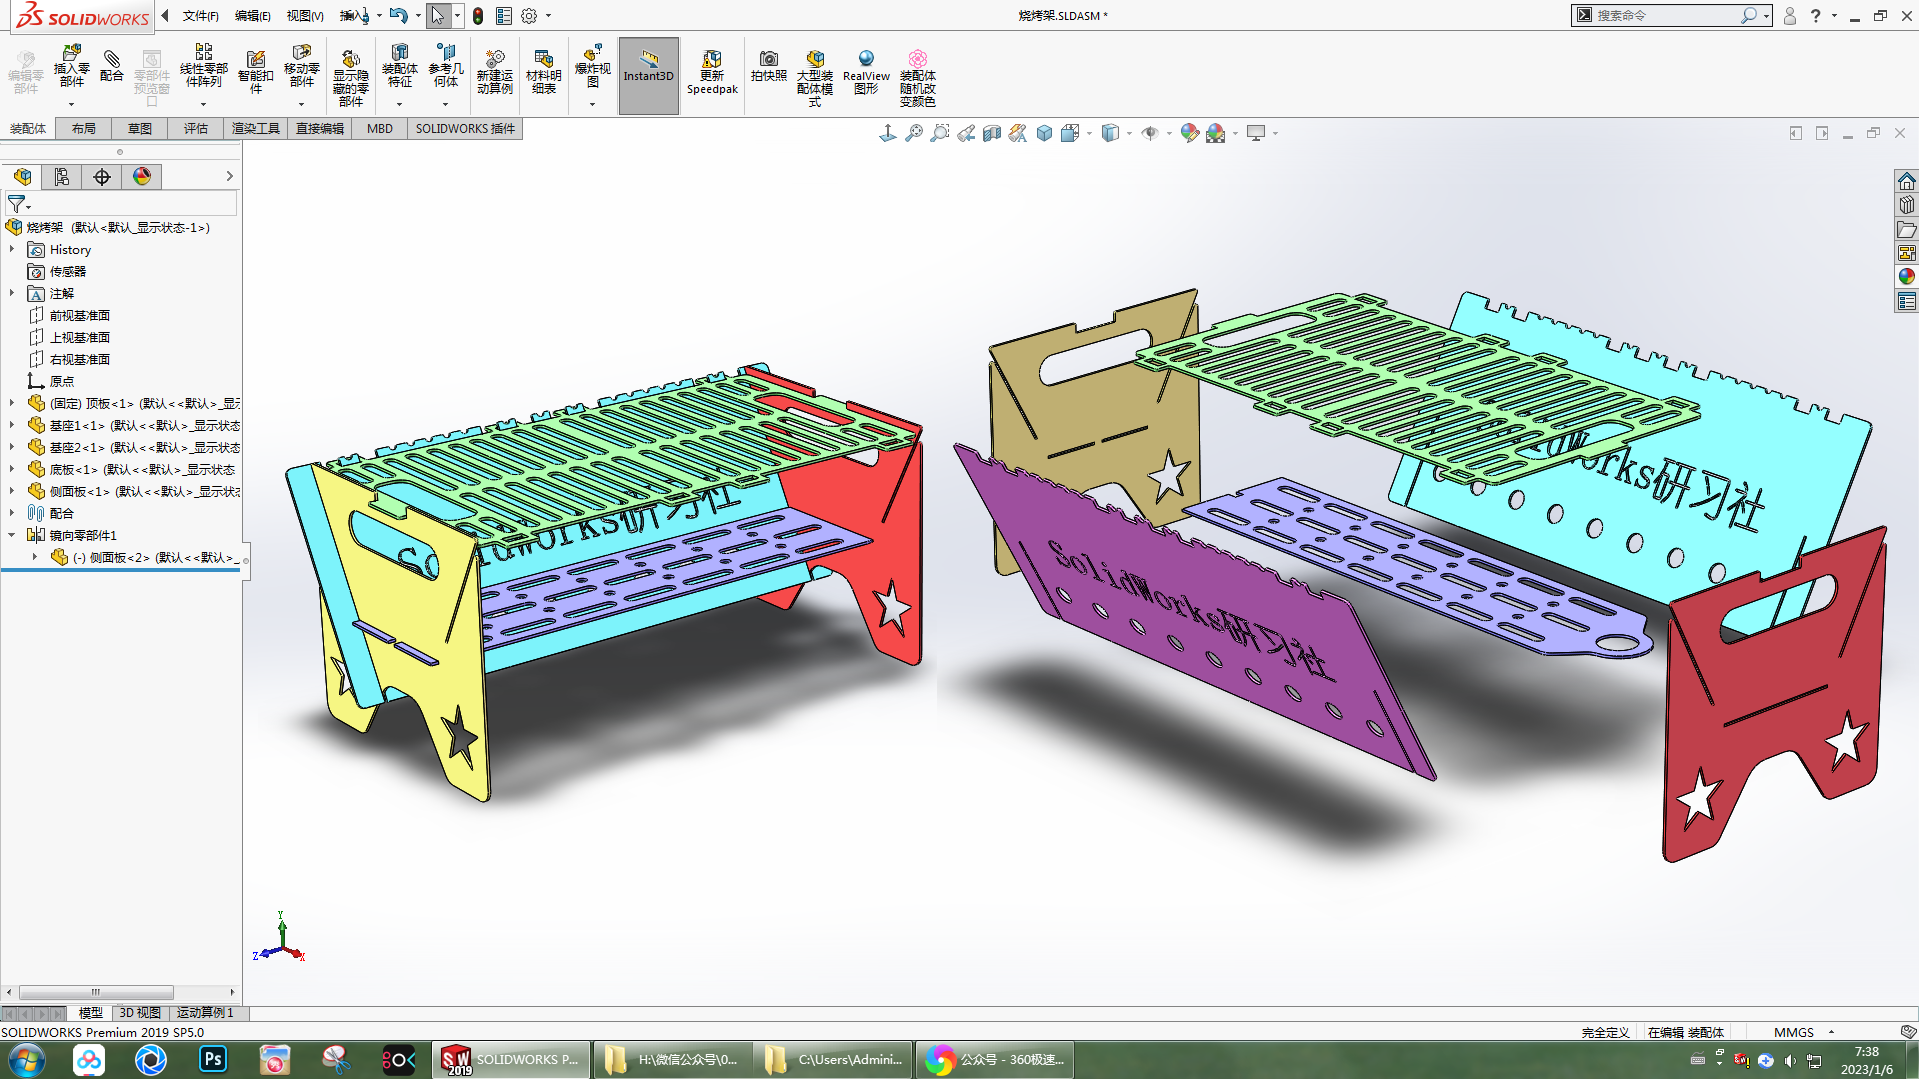This screenshot has width=1919, height=1079.
Task: Take a Snapshot (拍快照)
Action: click(x=768, y=66)
